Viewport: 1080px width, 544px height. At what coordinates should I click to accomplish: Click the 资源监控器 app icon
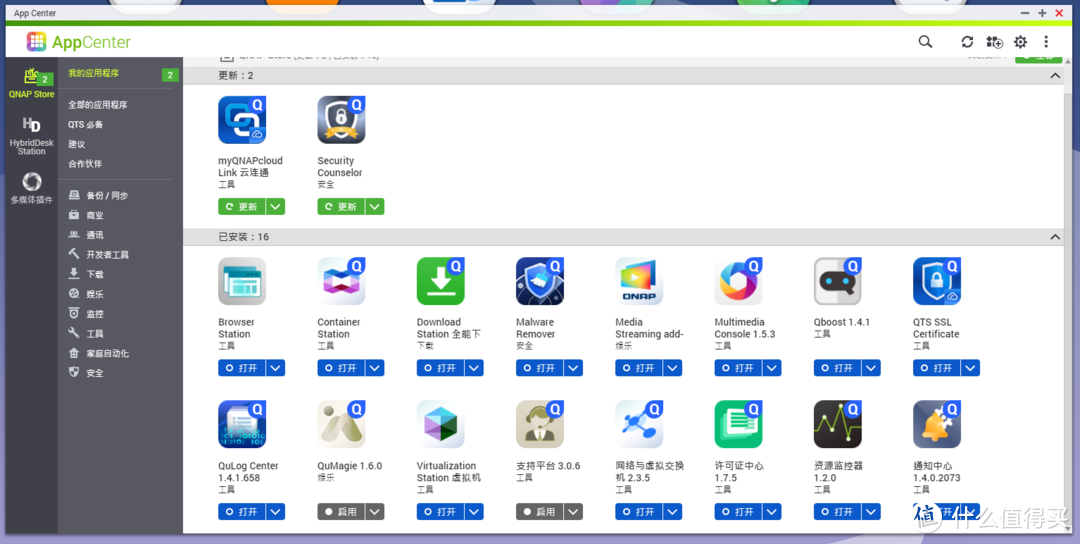pos(837,424)
